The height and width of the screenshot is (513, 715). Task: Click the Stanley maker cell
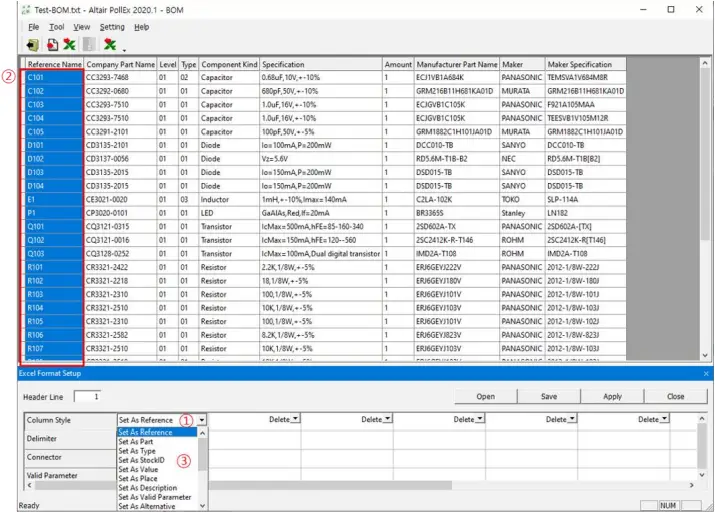pyautogui.click(x=522, y=213)
